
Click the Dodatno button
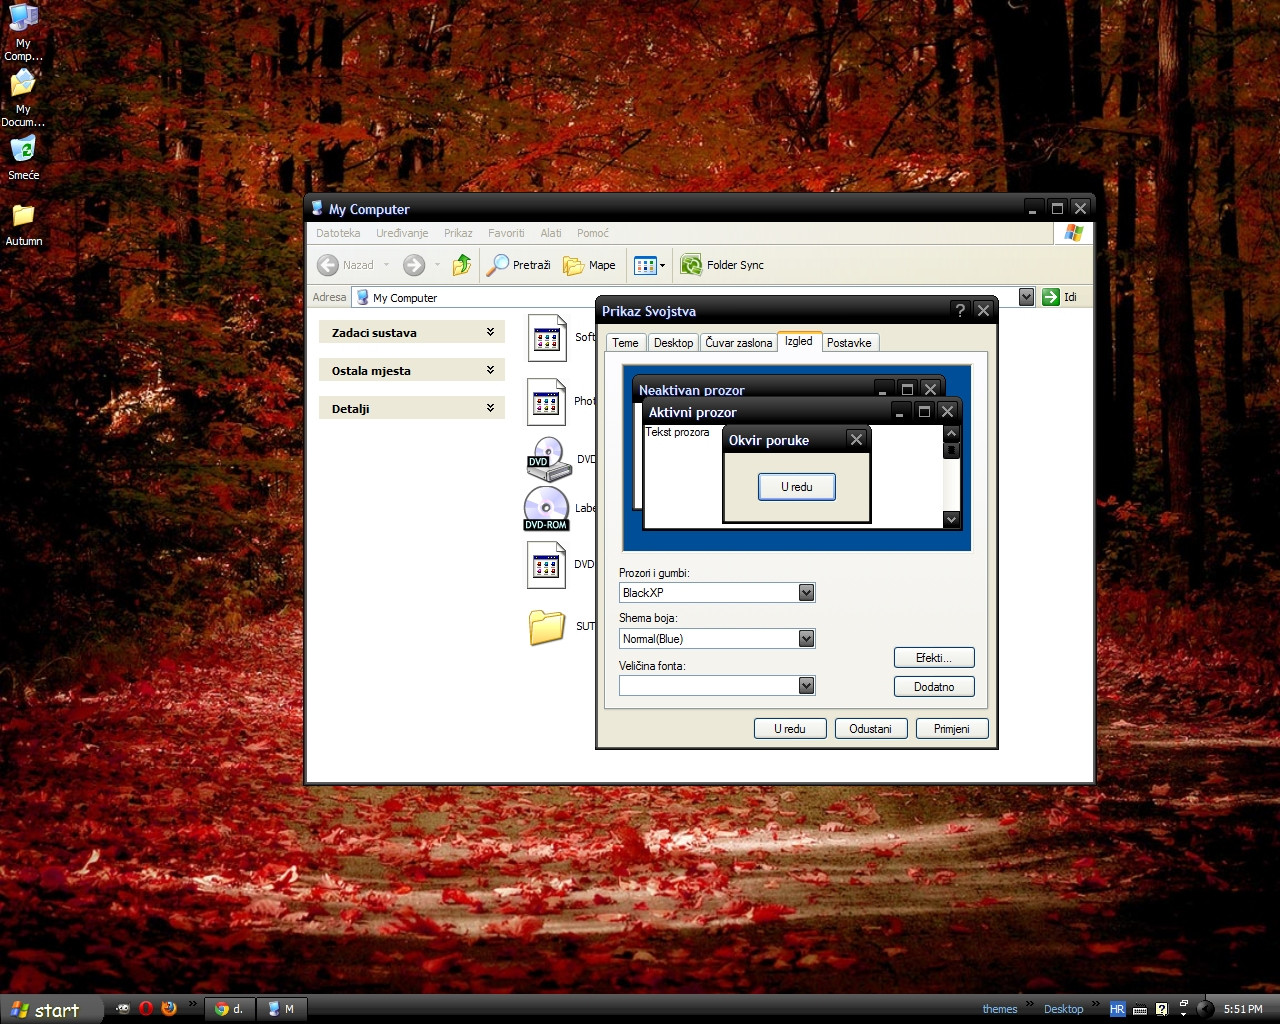point(934,687)
